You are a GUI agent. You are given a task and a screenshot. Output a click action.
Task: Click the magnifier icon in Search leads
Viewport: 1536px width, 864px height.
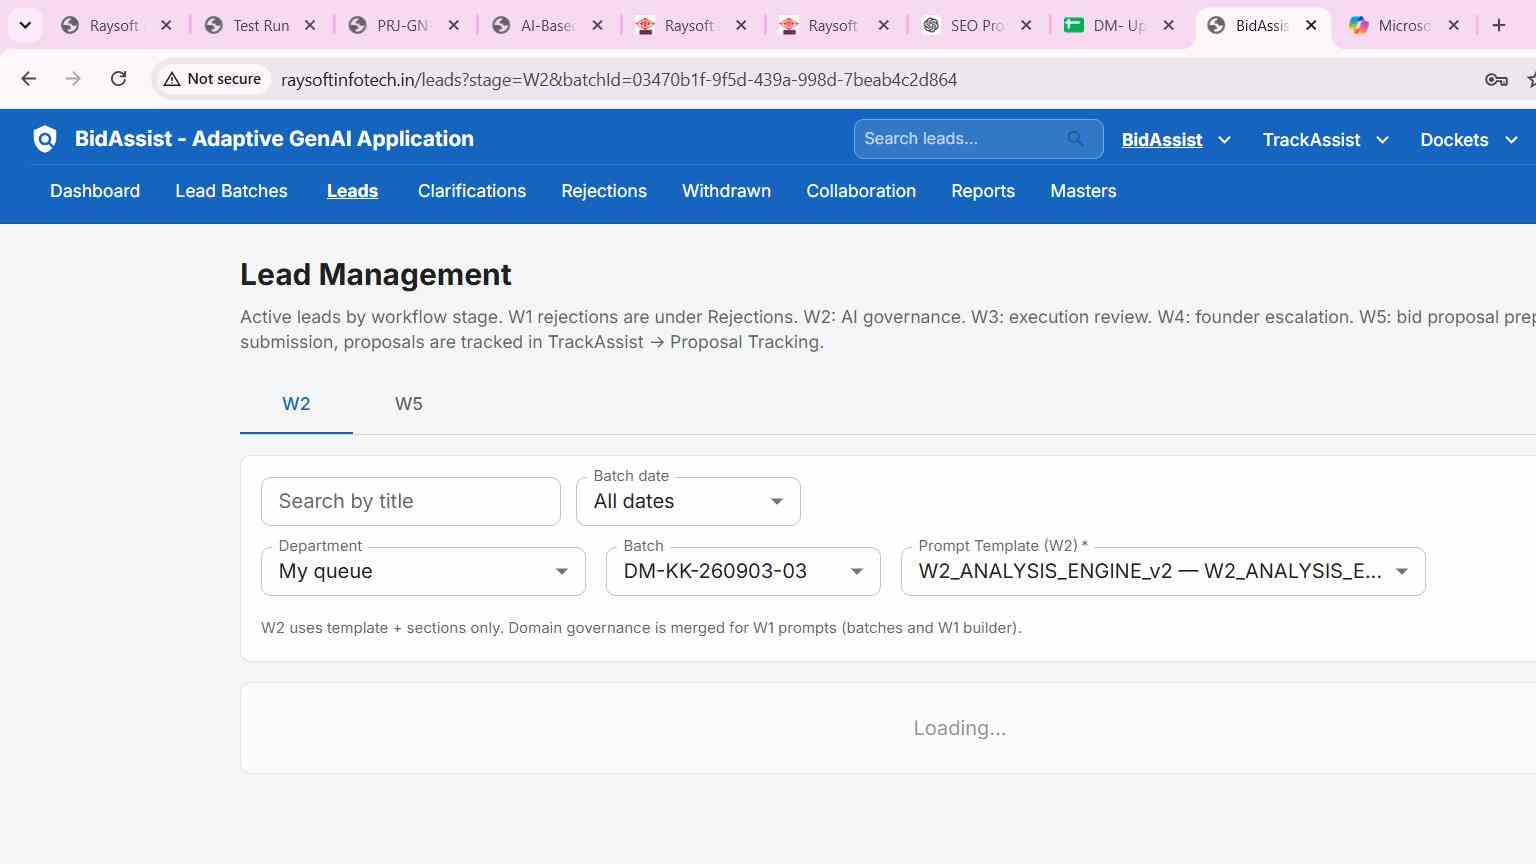pyautogui.click(x=1075, y=139)
